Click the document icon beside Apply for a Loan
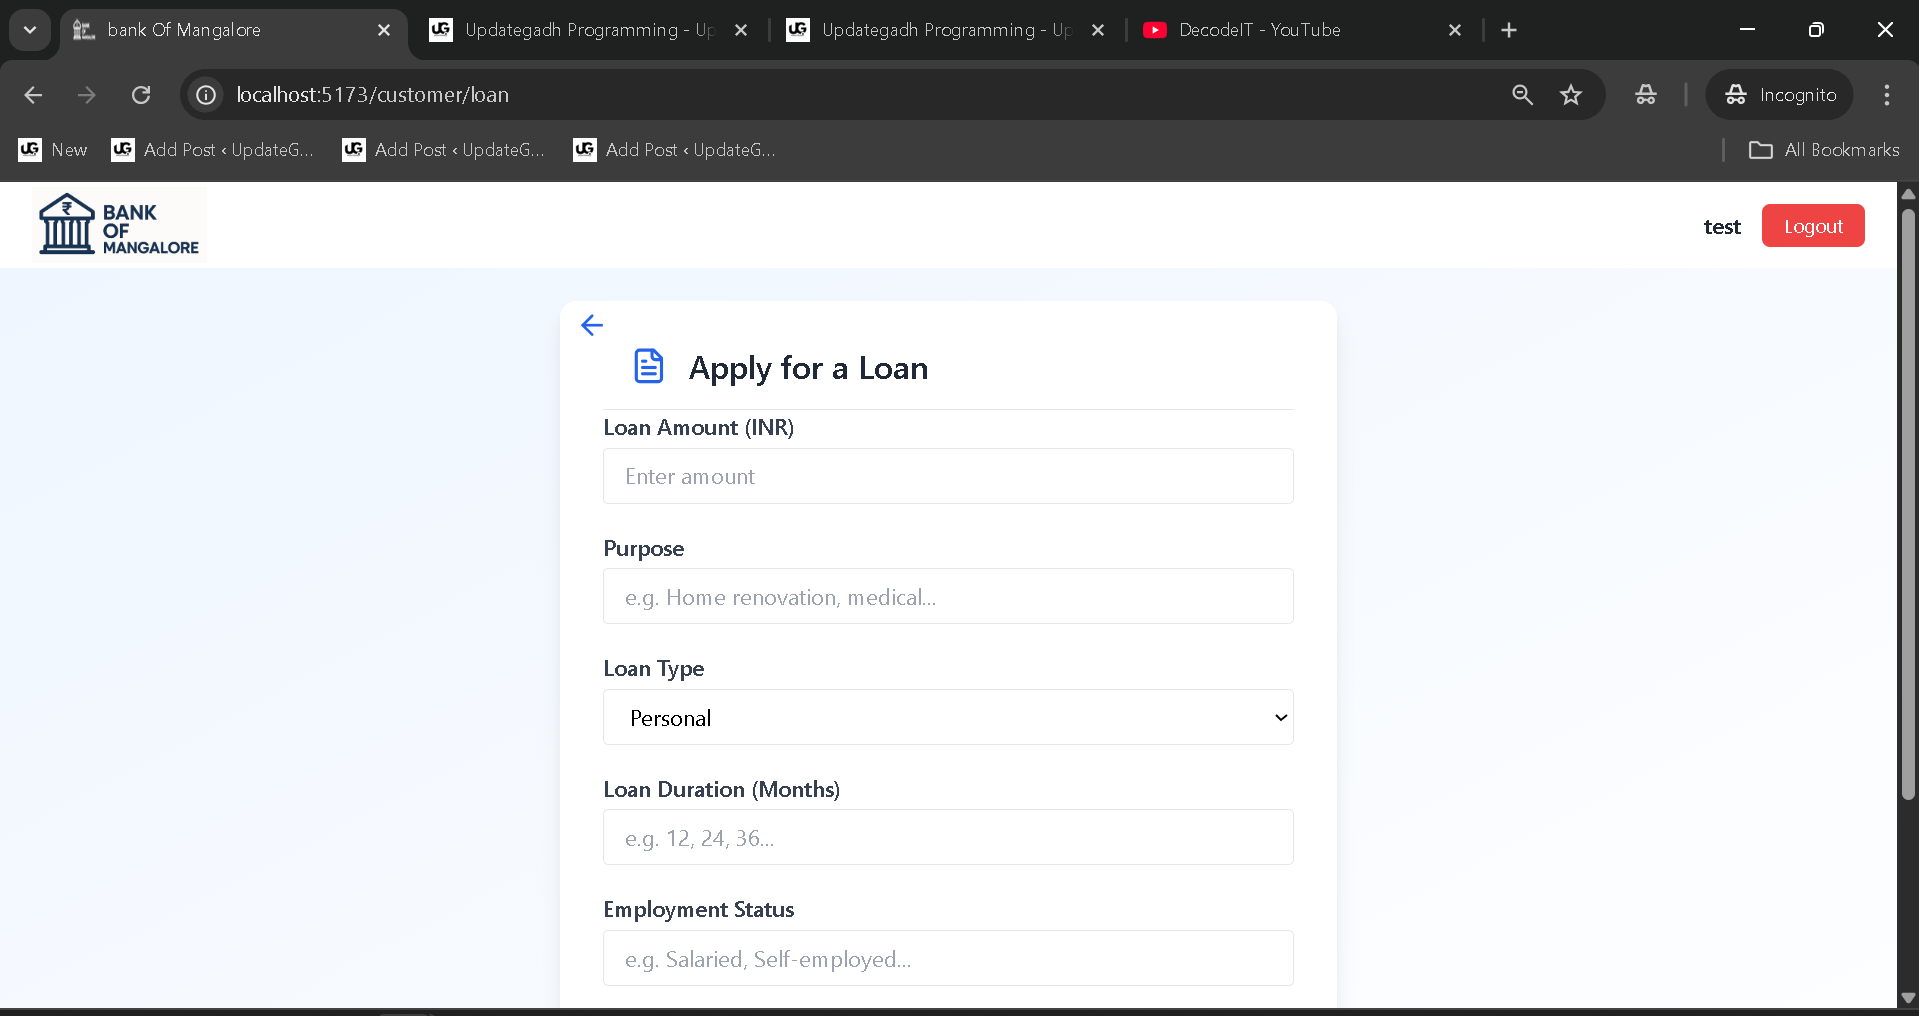This screenshot has width=1919, height=1016. 648,366
